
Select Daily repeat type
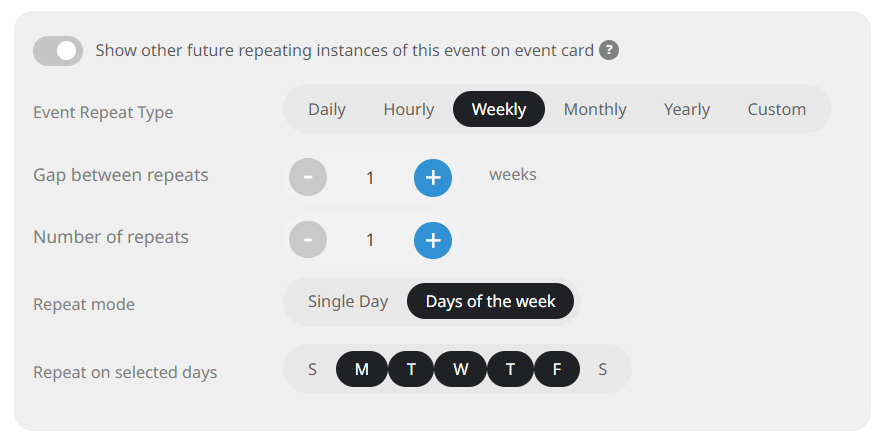[327, 109]
